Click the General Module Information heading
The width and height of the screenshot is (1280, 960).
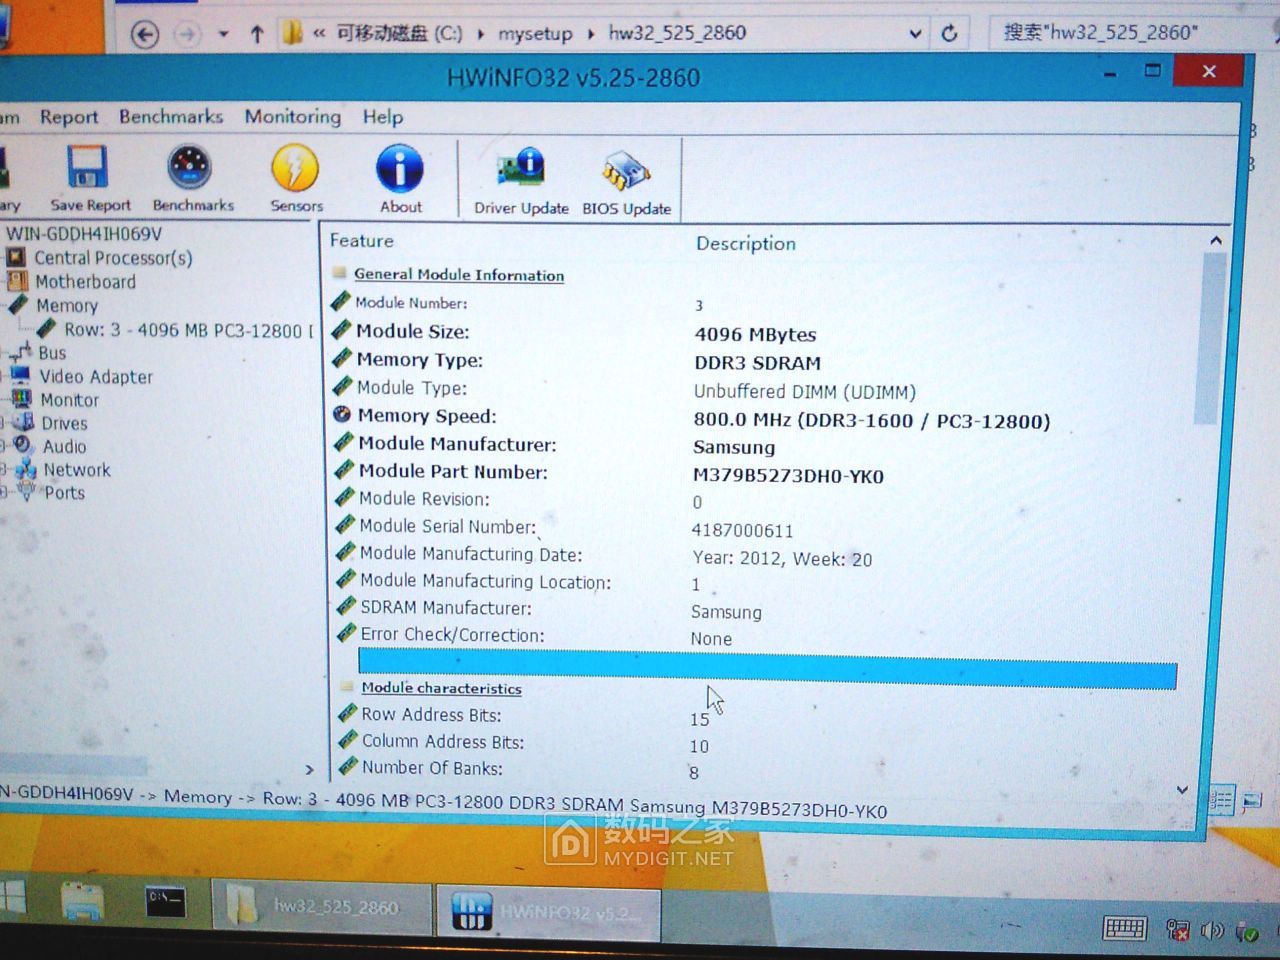pyautogui.click(x=458, y=275)
